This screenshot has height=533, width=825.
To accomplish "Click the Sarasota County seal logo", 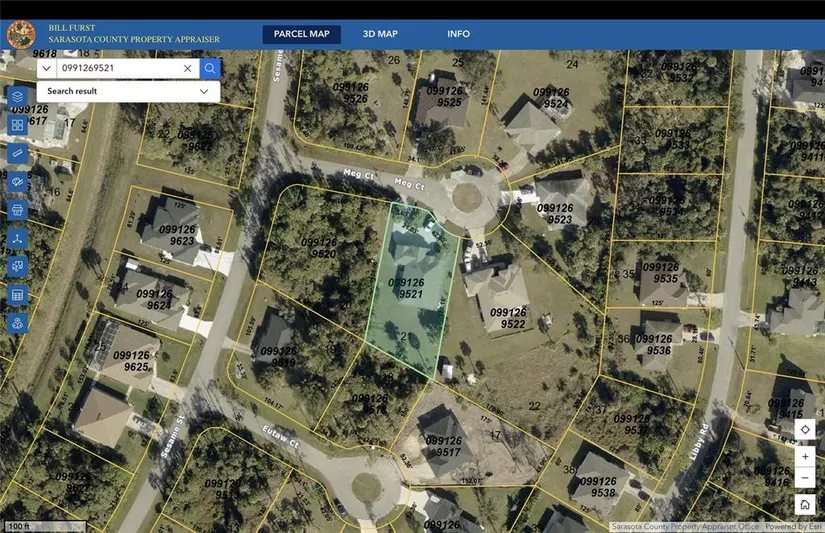I will [21, 34].
